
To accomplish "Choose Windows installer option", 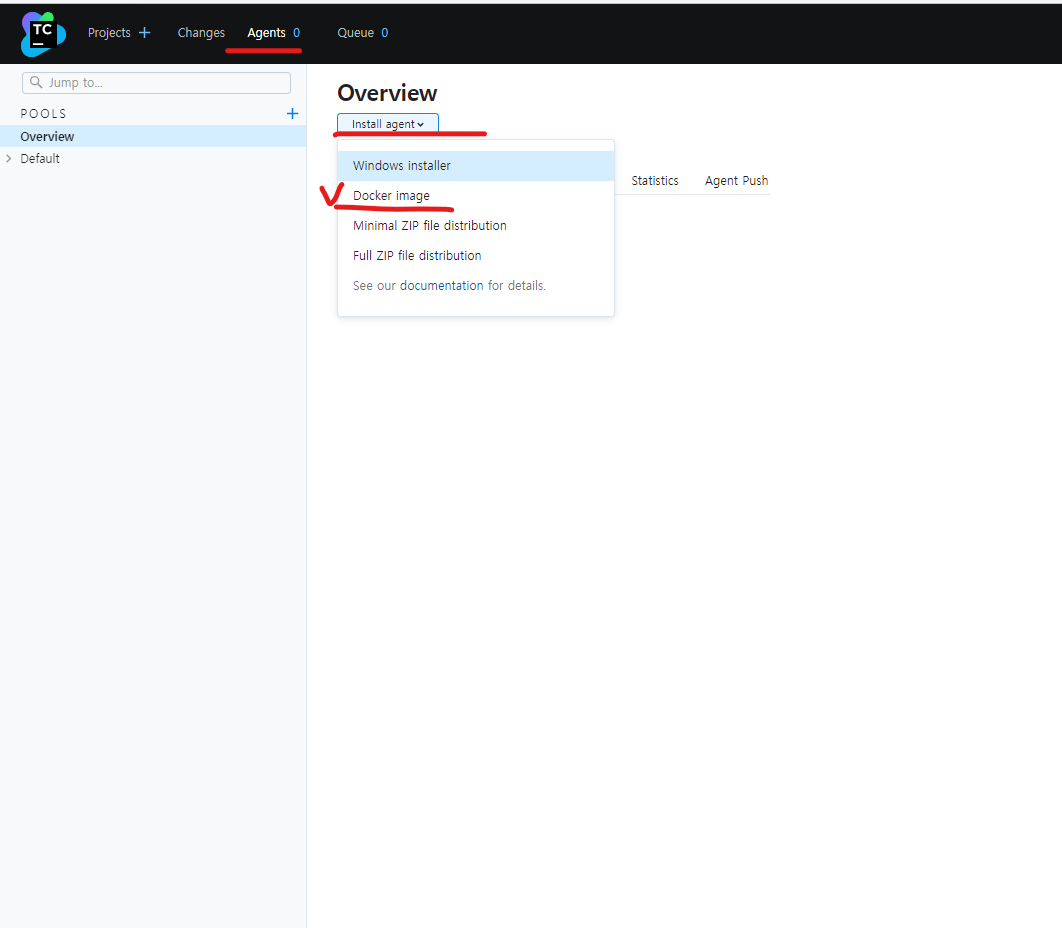I will (475, 165).
